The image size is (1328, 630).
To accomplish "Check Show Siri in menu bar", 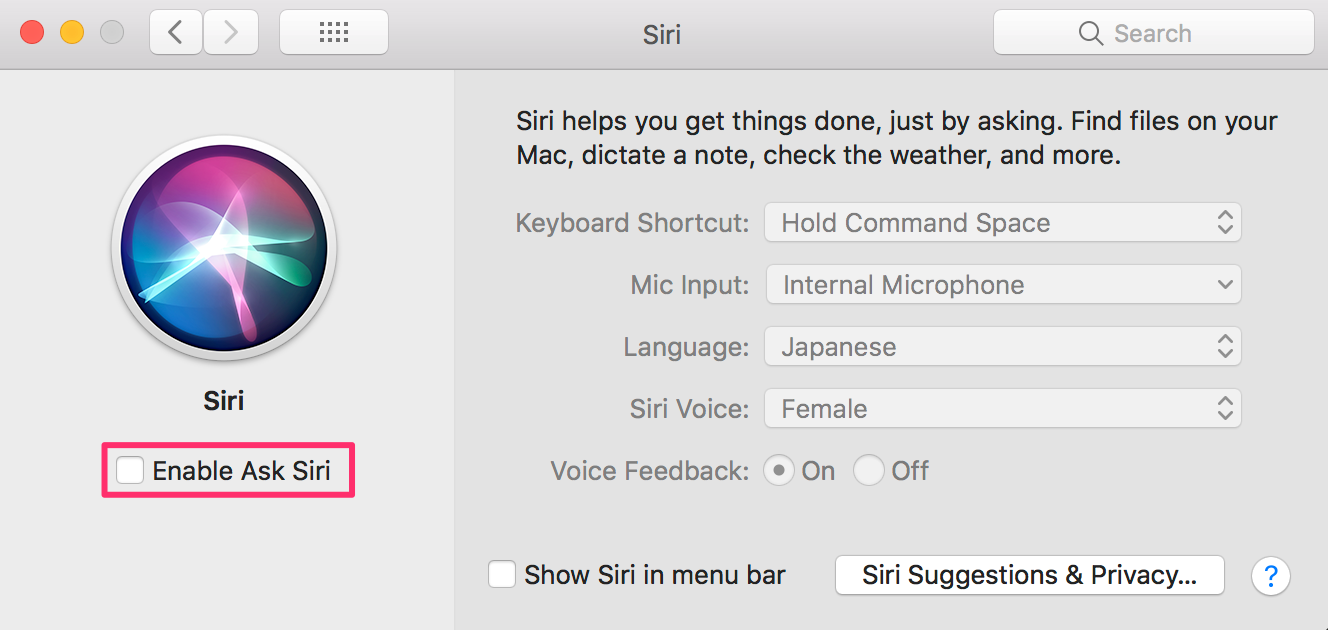I will [502, 574].
